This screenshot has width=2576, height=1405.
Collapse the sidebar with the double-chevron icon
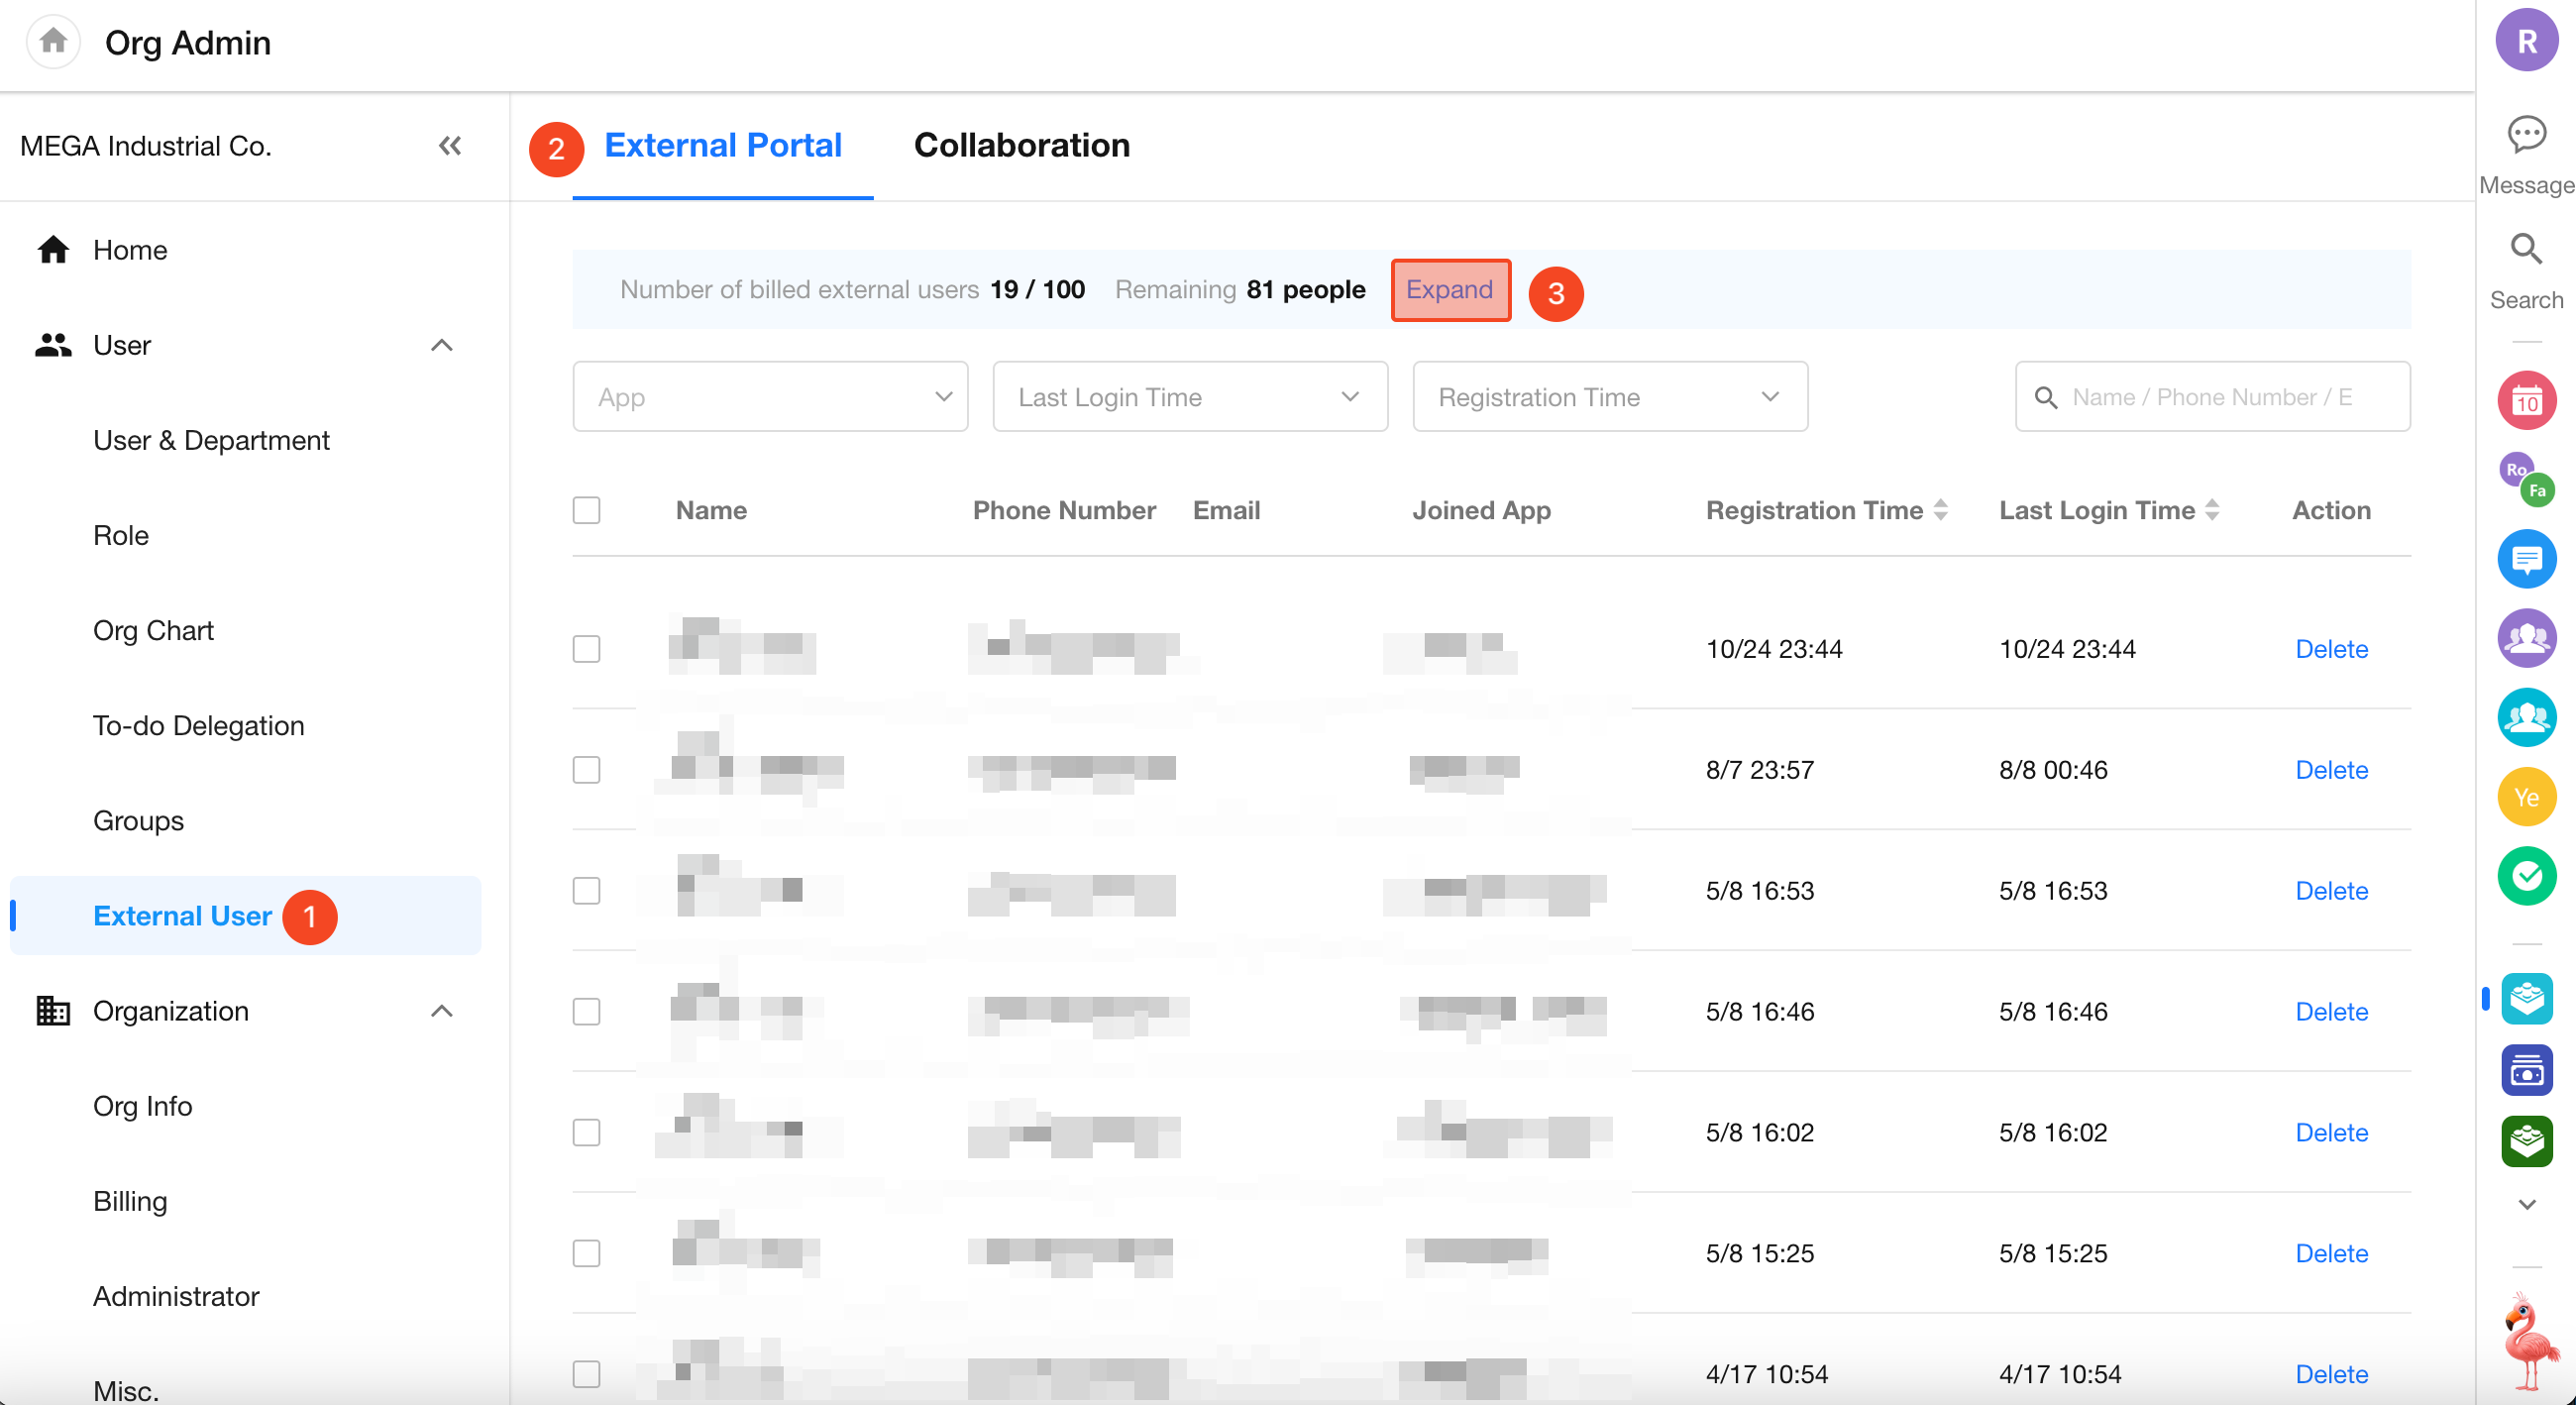pyautogui.click(x=450, y=146)
